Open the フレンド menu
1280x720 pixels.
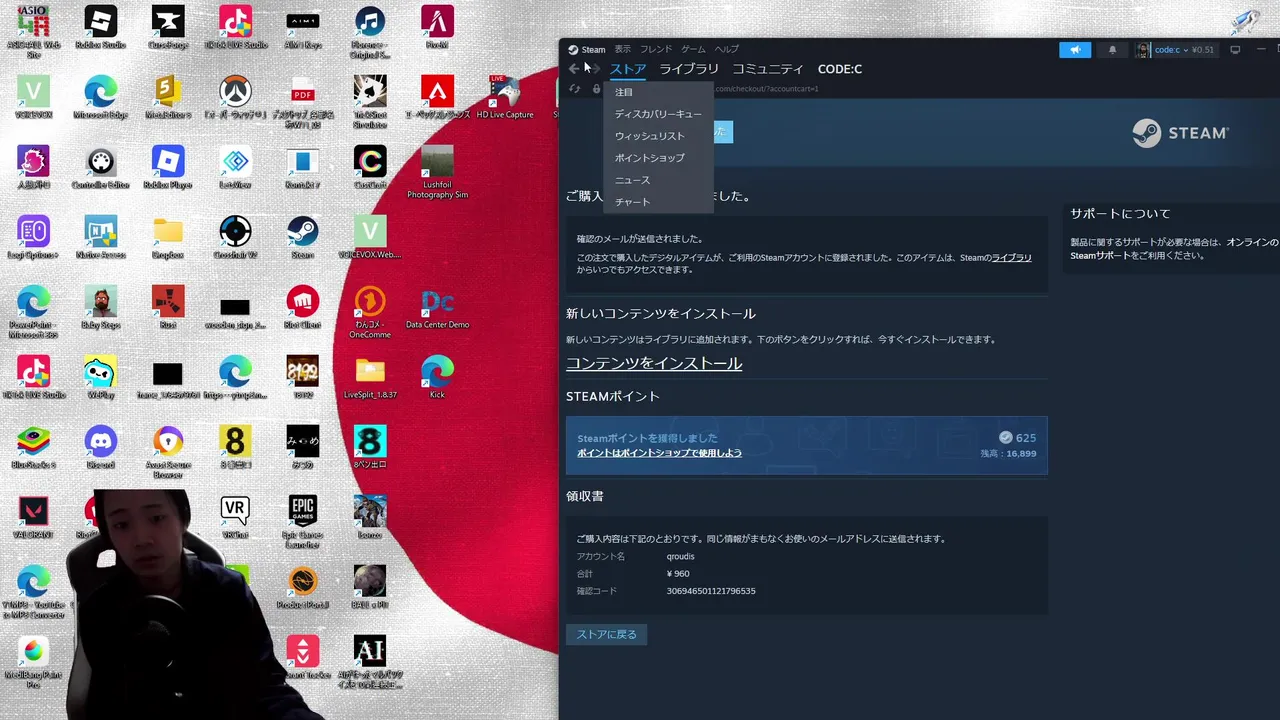[x=656, y=49]
